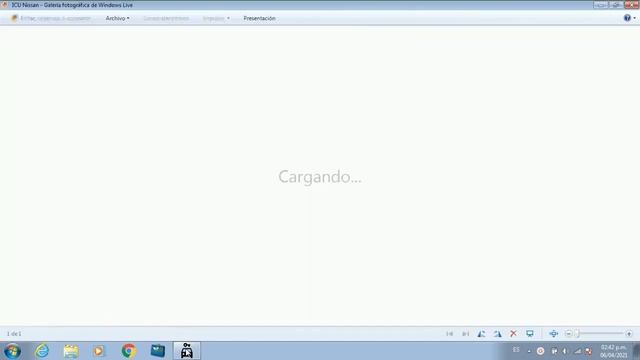The width and height of the screenshot is (640, 360).
Task: Fit photo to window icon
Action: [553, 334]
